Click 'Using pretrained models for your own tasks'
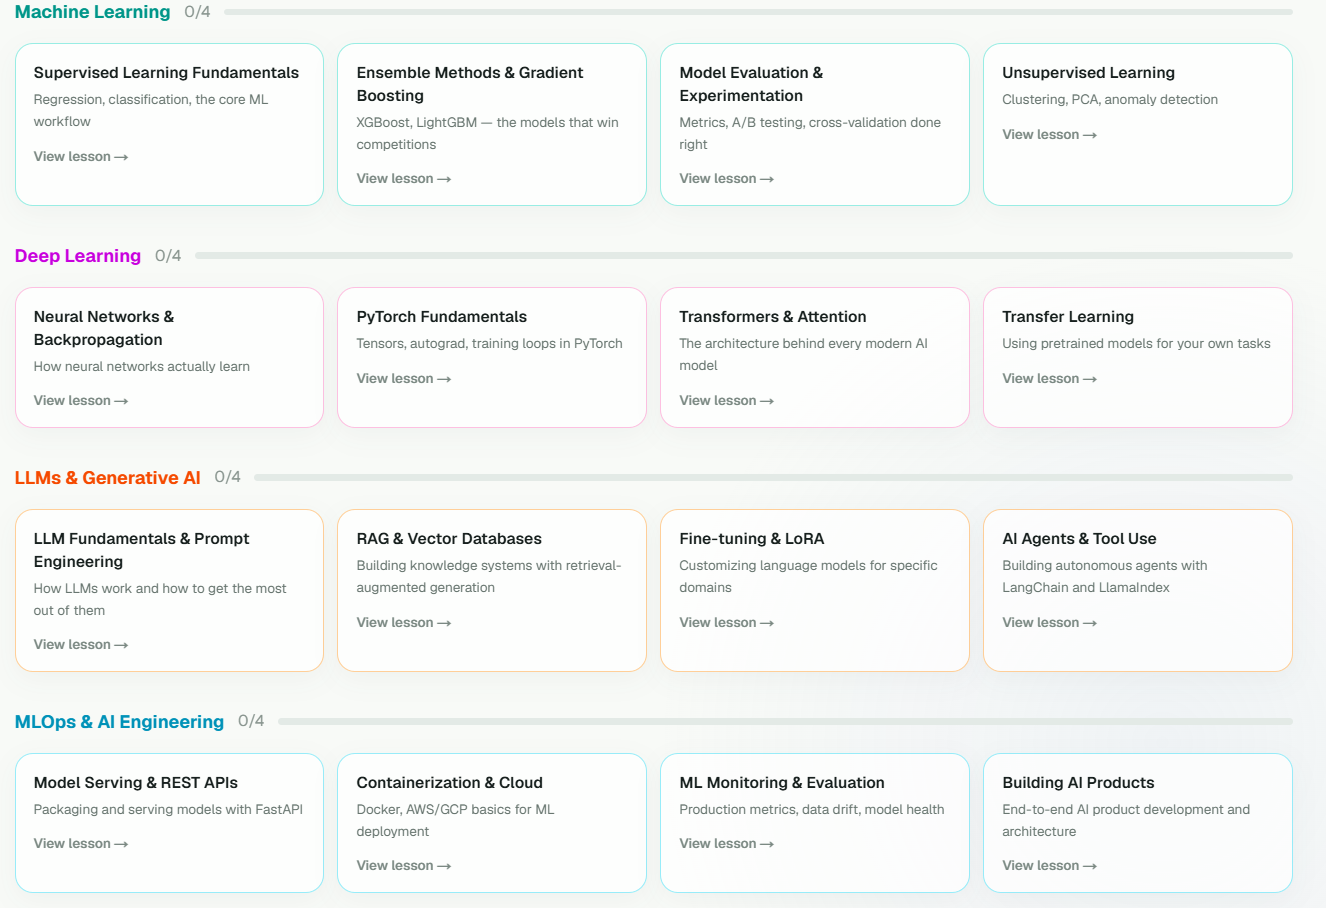This screenshot has width=1326, height=908. pos(1137,344)
